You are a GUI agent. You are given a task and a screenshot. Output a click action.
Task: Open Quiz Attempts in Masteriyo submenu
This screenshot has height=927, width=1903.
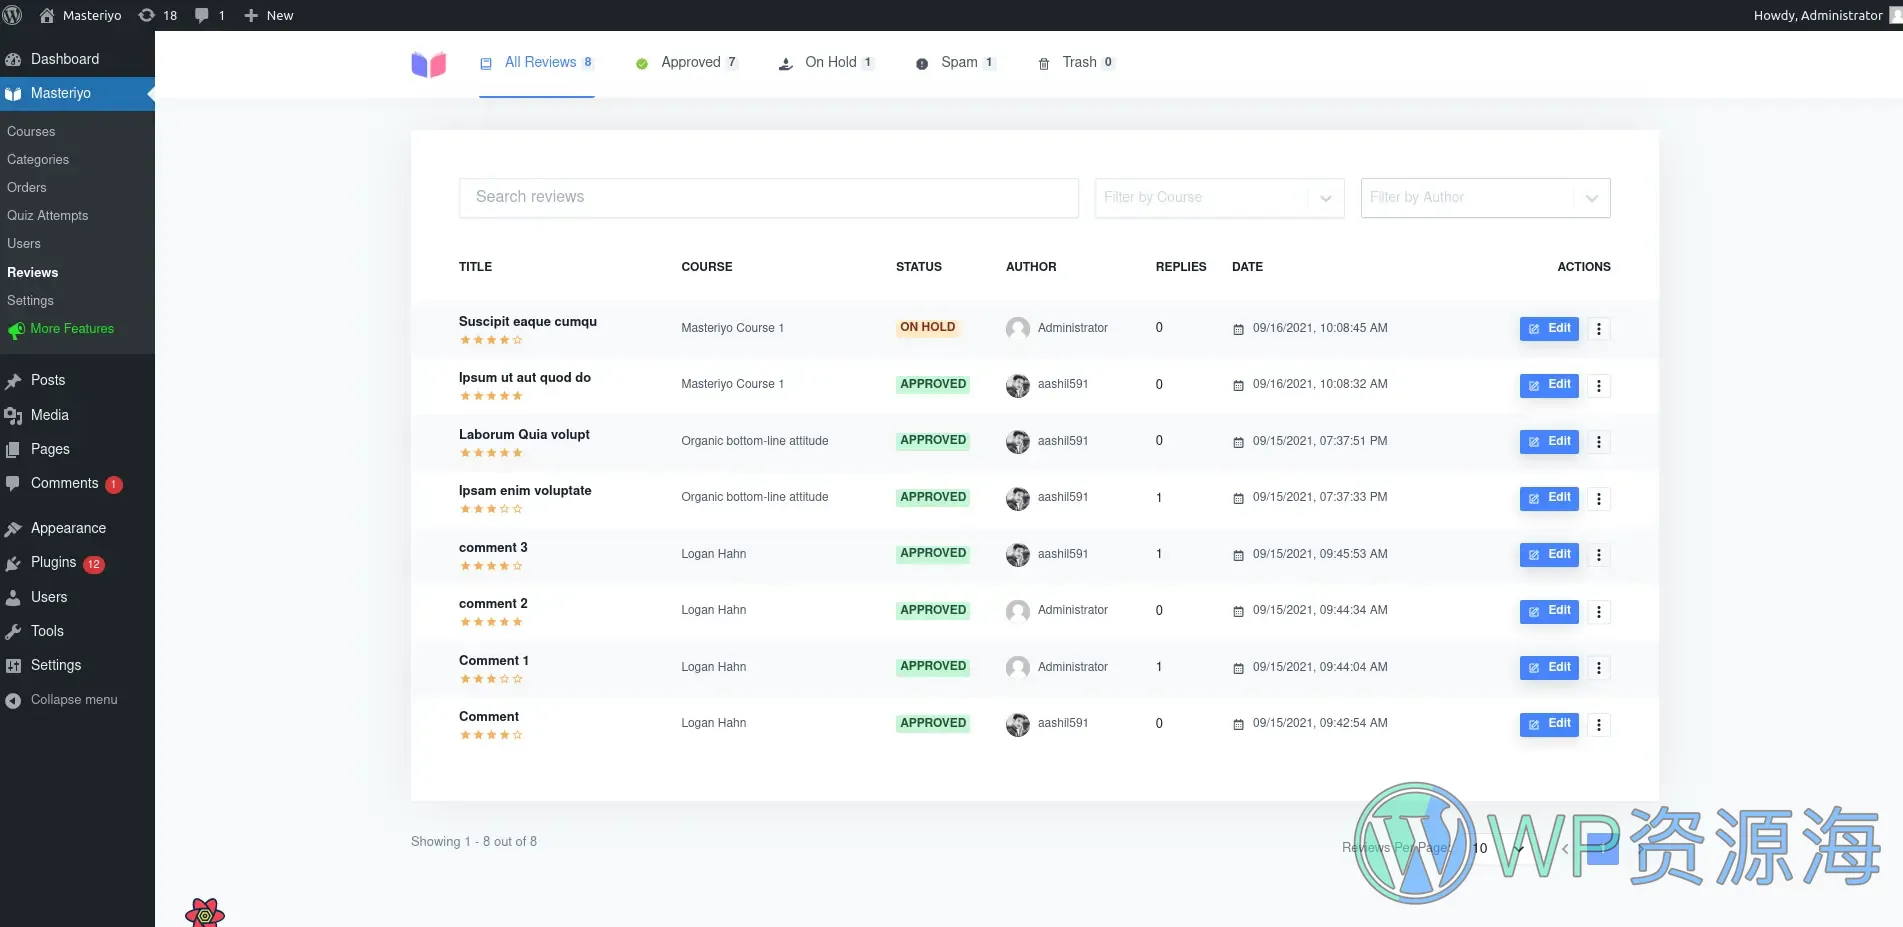48,216
